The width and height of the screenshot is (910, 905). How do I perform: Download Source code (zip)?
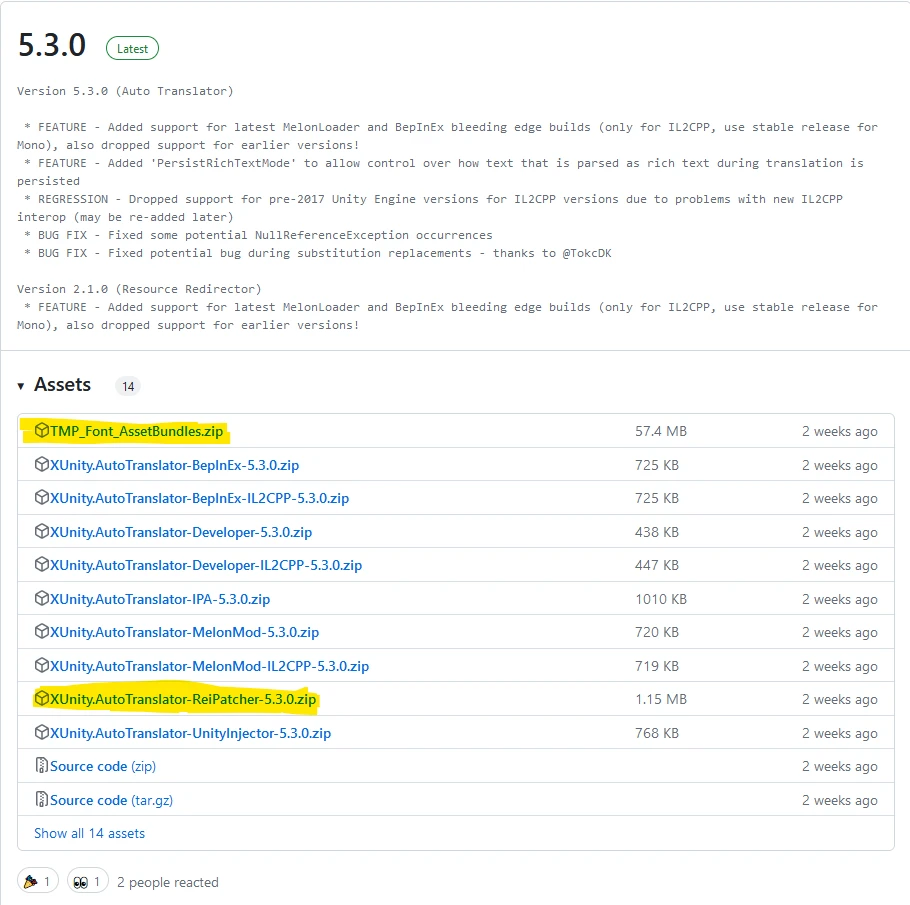tap(103, 766)
